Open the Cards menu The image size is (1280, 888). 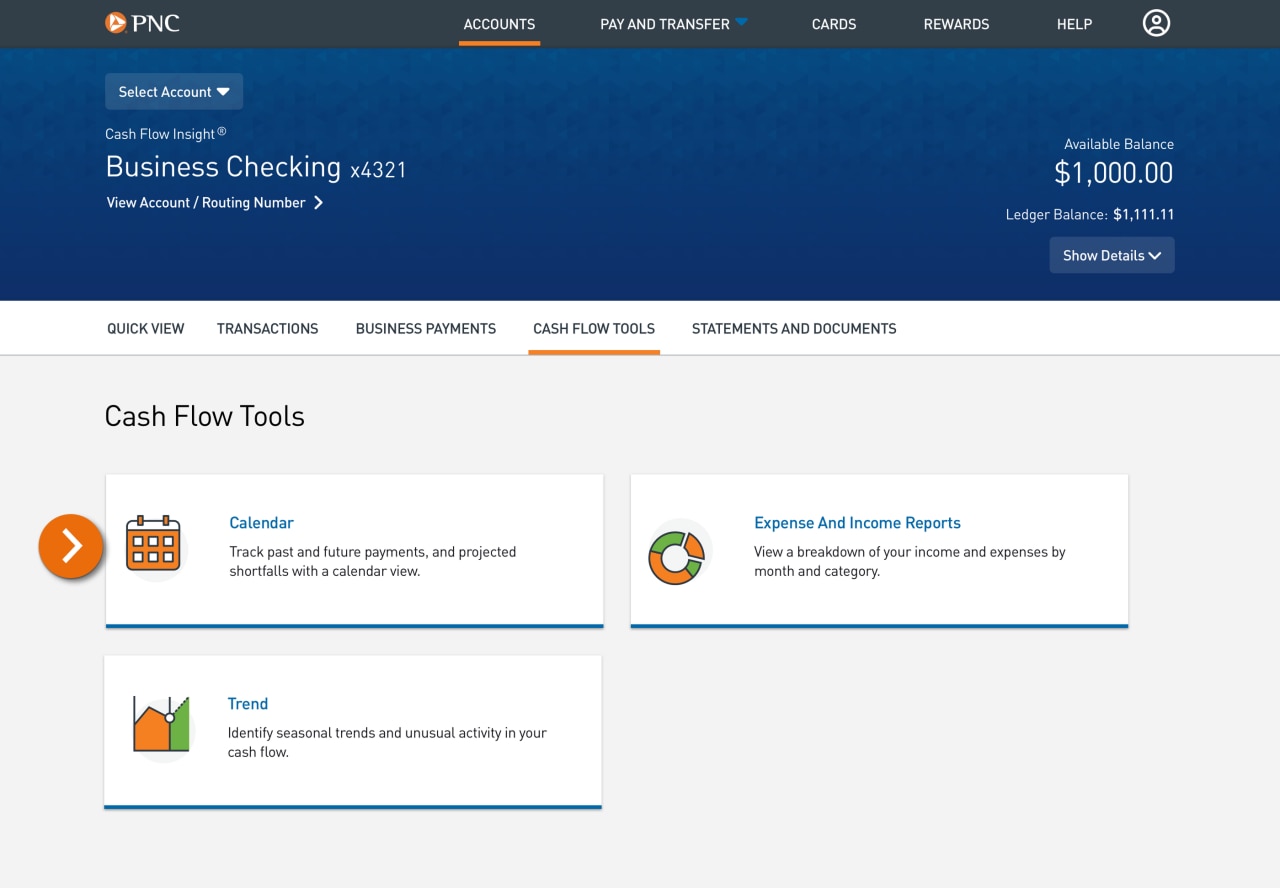(x=833, y=24)
